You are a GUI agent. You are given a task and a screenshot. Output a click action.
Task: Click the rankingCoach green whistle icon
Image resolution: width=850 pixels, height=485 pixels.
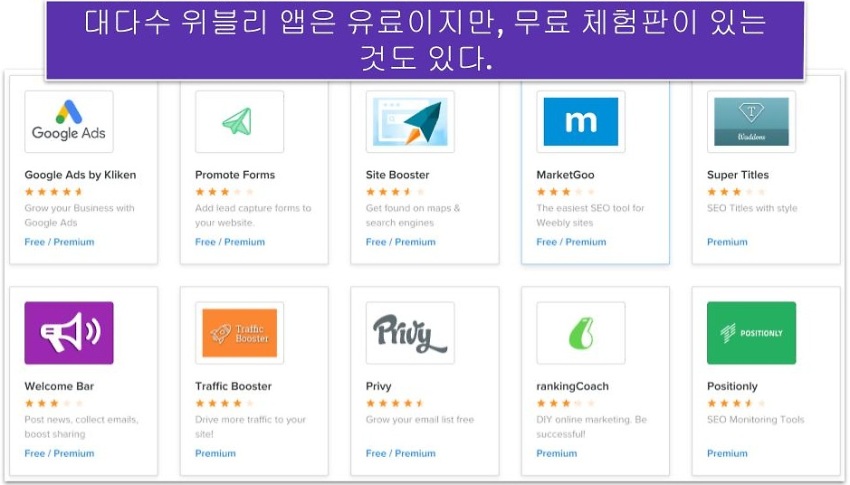pyautogui.click(x=581, y=333)
